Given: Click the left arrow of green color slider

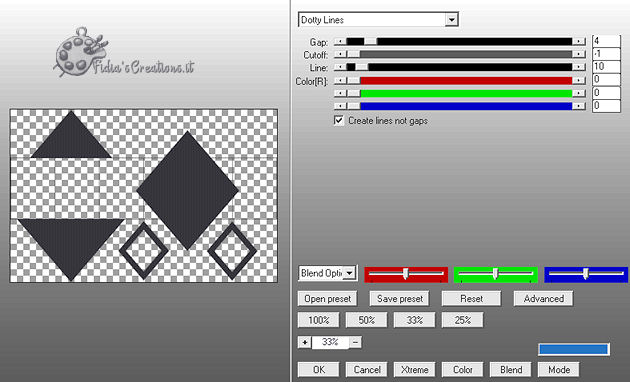Looking at the screenshot, I should [340, 93].
